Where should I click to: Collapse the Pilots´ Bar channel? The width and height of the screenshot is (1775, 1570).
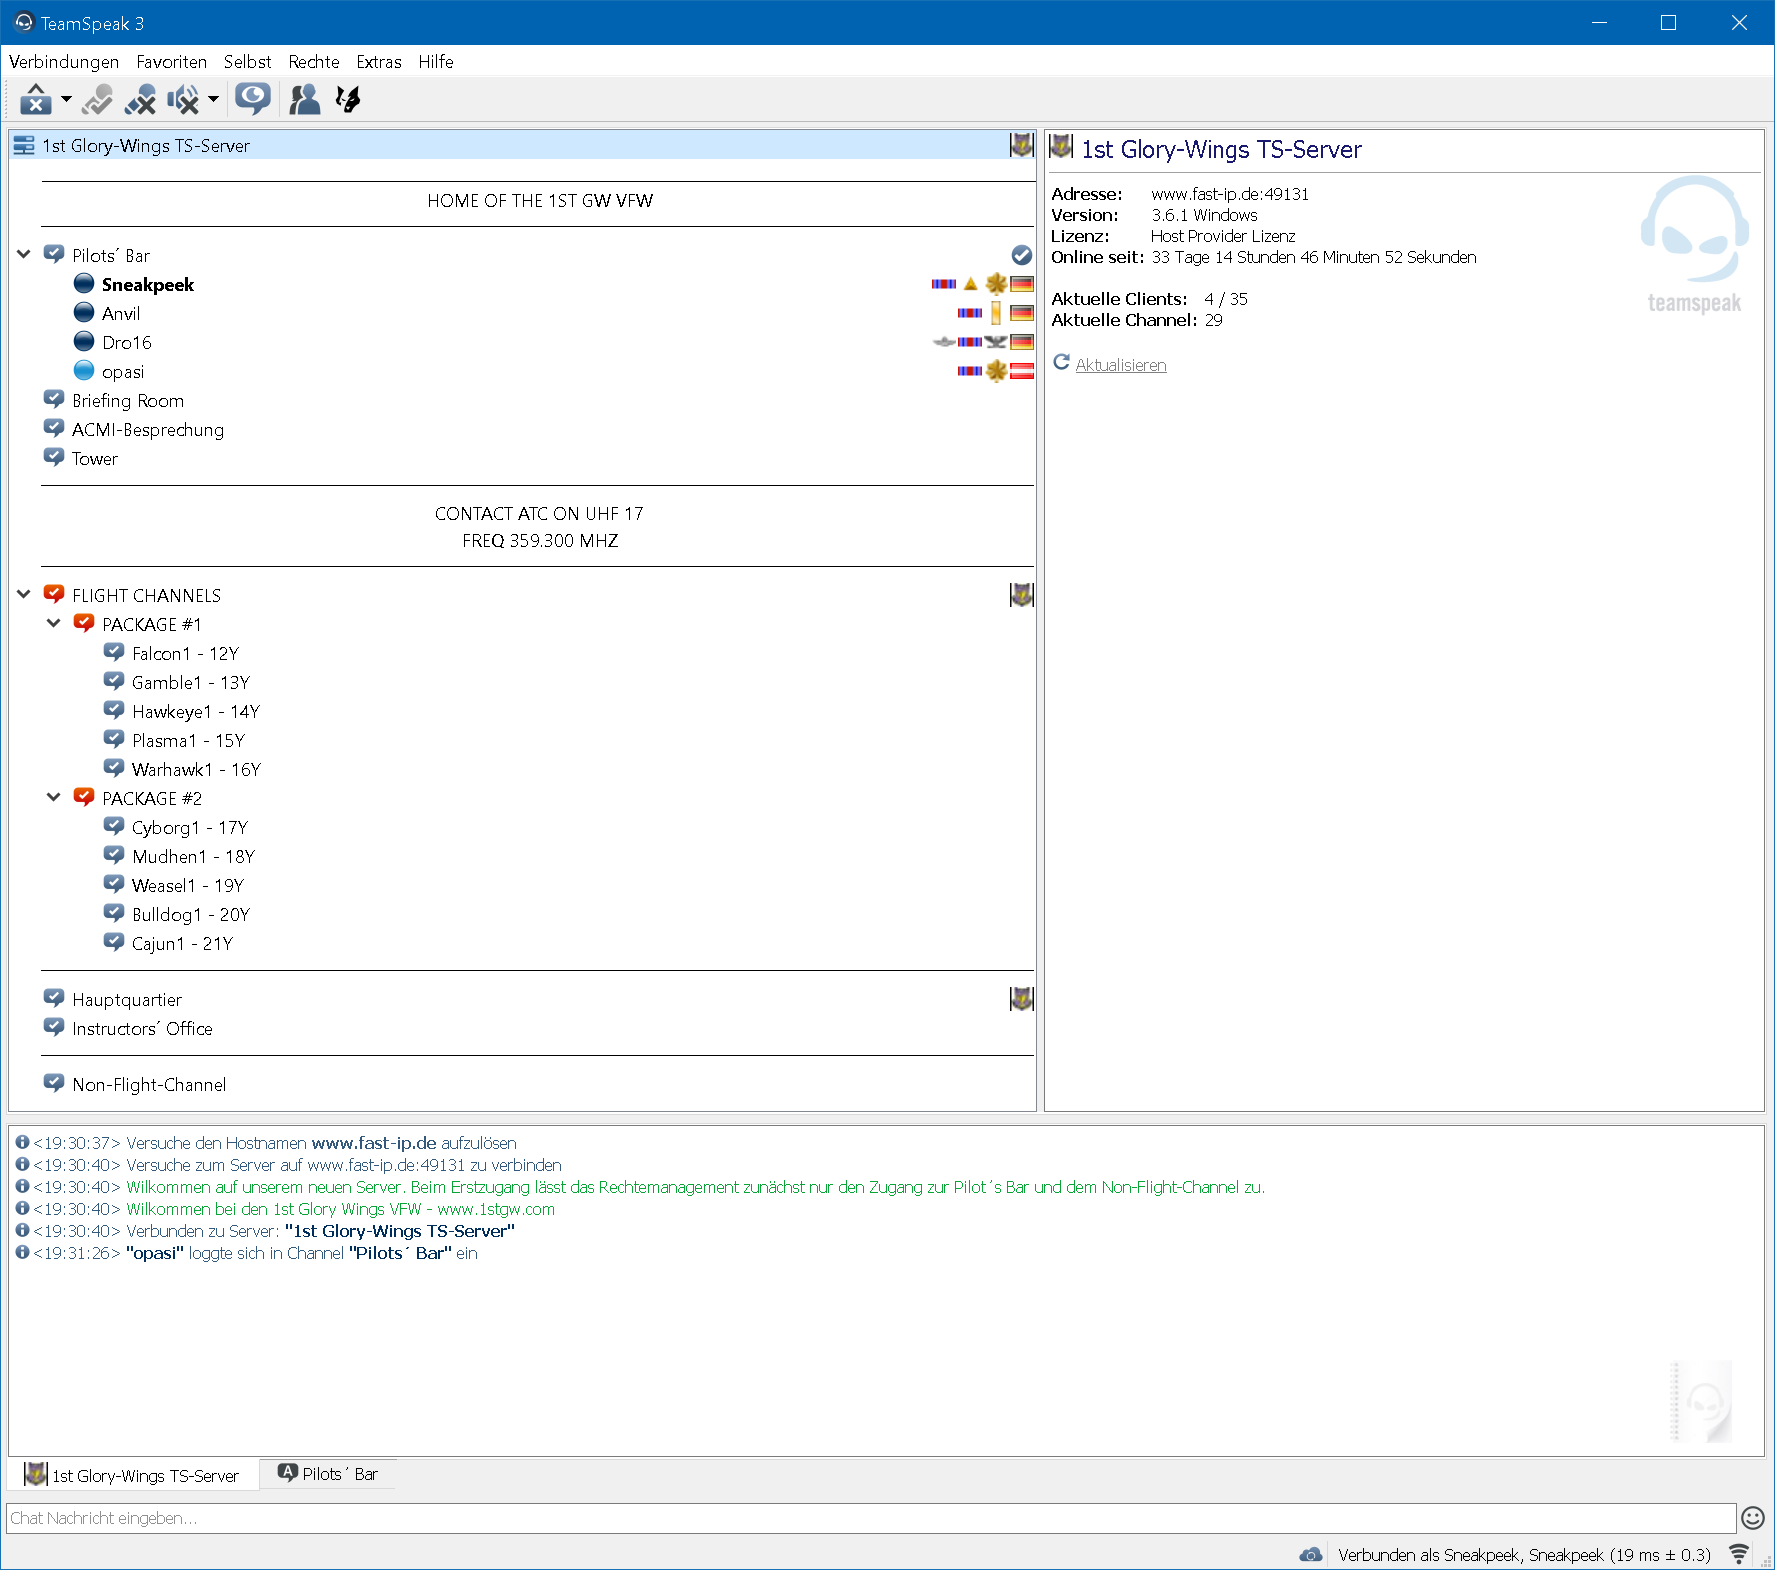coord(24,255)
